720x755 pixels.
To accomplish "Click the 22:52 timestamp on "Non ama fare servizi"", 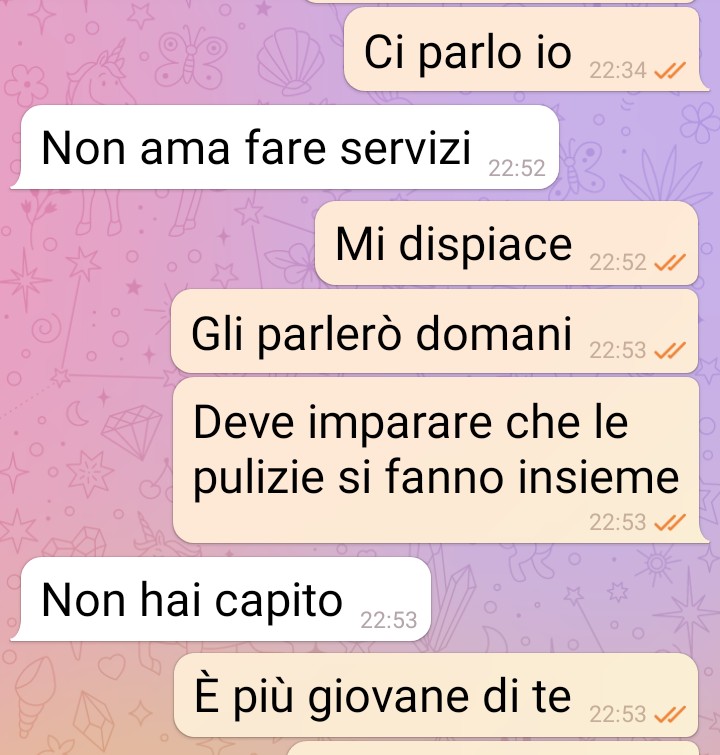I will point(517,168).
